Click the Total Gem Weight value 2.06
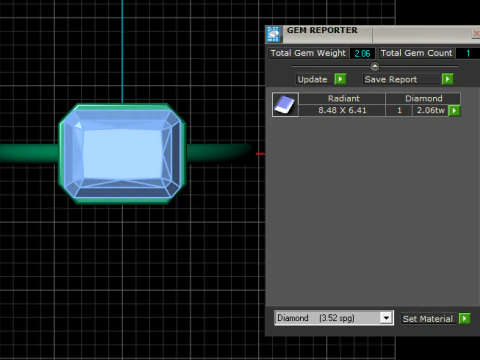Viewport: 480px width, 360px height. pyautogui.click(x=362, y=53)
